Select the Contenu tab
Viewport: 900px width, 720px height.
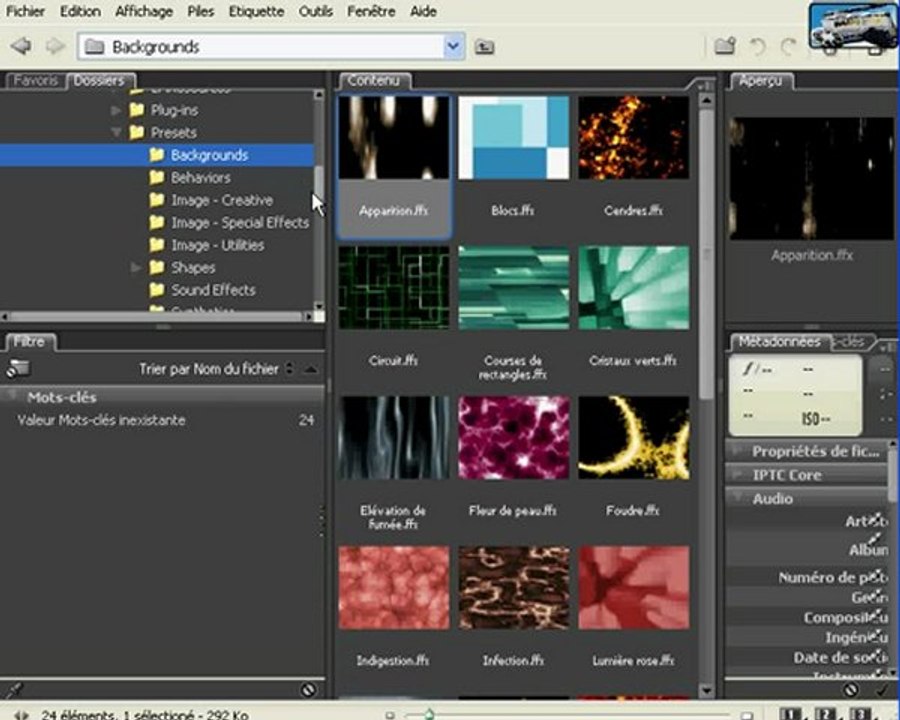(x=374, y=80)
